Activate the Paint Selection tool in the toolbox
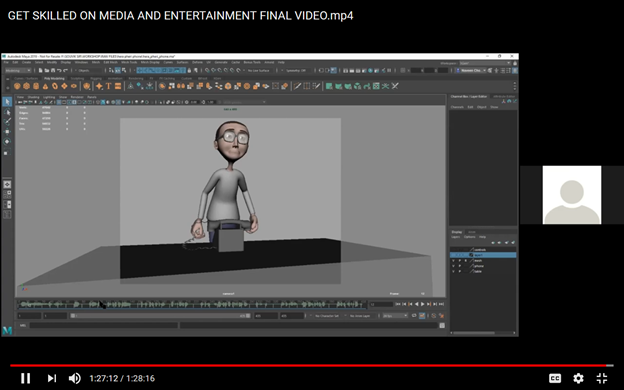 pyautogui.click(x=7, y=122)
